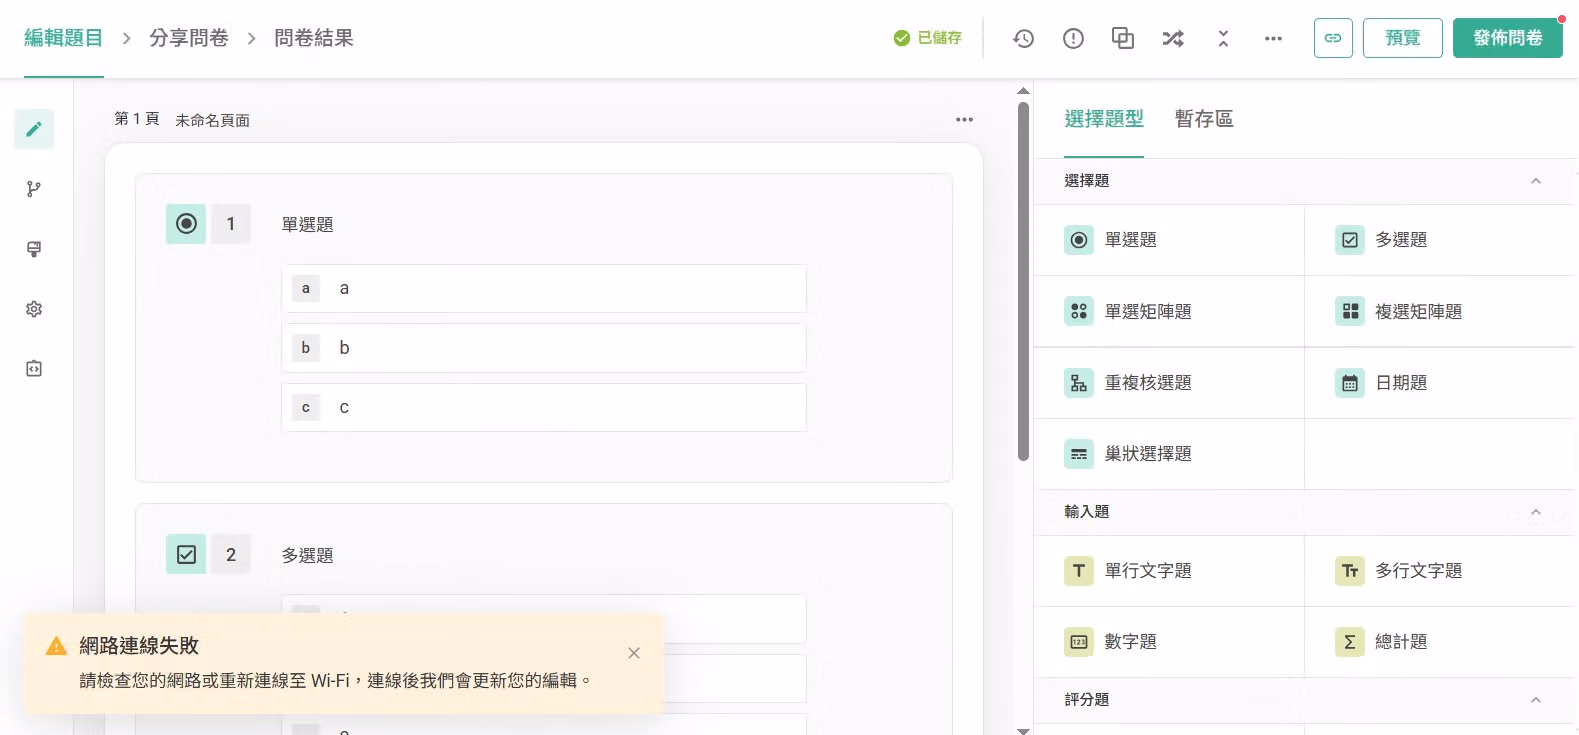The height and width of the screenshot is (735, 1579).
Task: Click question number 2 badge
Action: (x=231, y=554)
